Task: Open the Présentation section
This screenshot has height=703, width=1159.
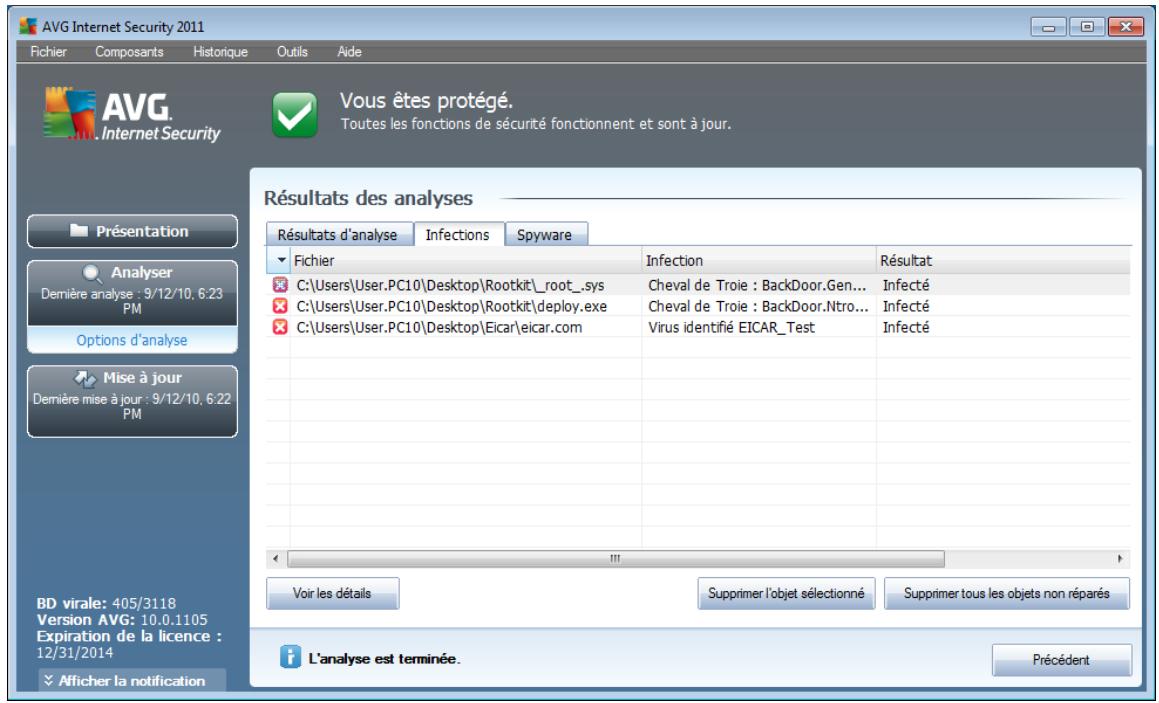Action: tap(132, 231)
